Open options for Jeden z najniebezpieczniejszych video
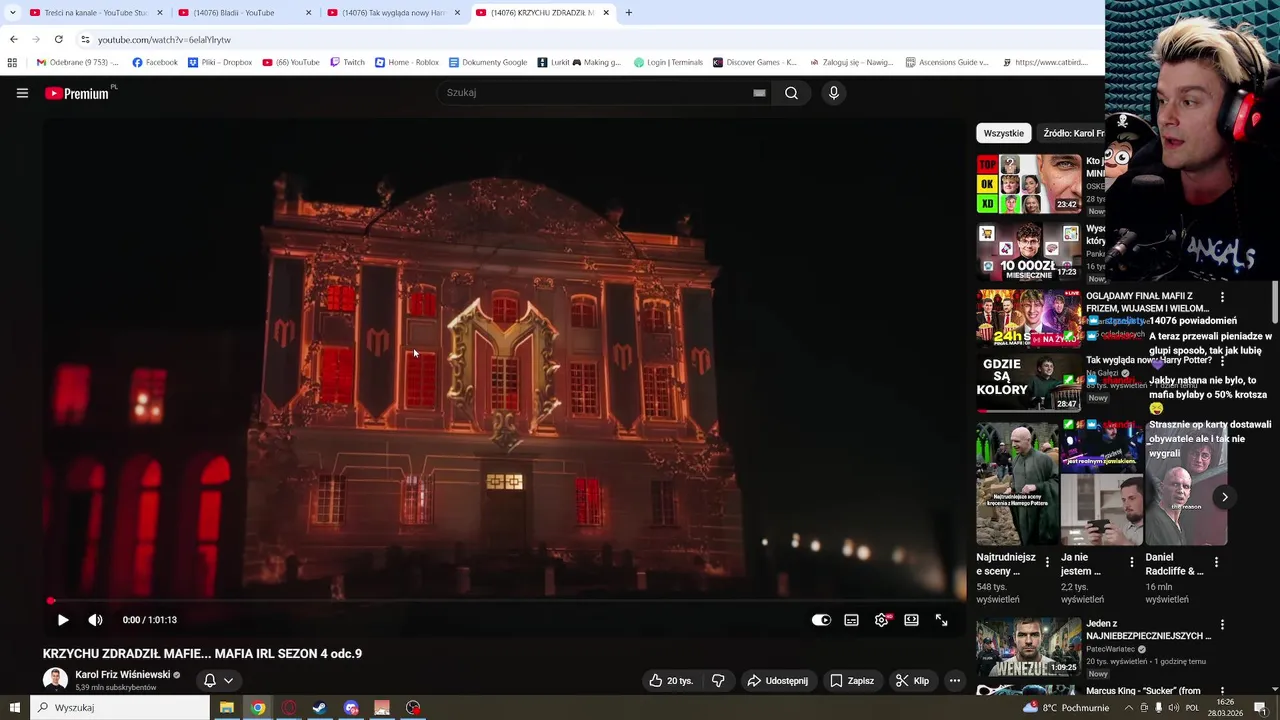 [x=1222, y=625]
